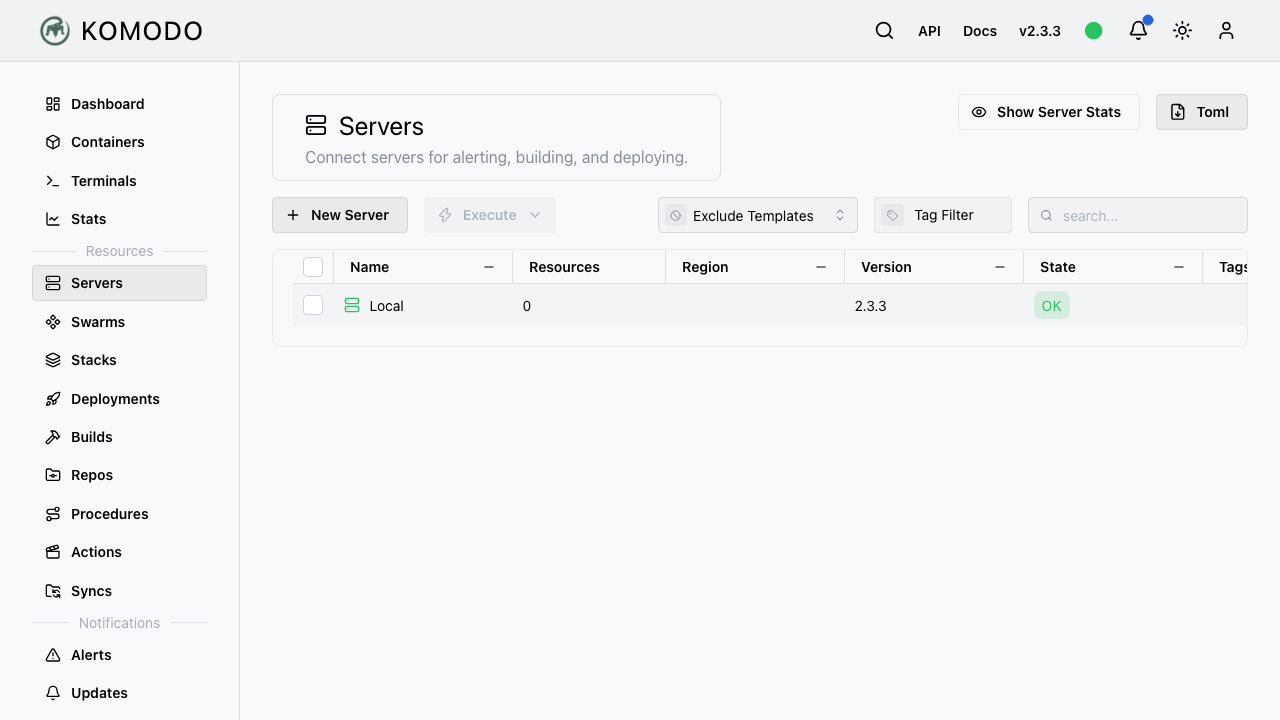Image resolution: width=1280 pixels, height=720 pixels.
Task: Open the Local server link
Action: (x=374, y=305)
